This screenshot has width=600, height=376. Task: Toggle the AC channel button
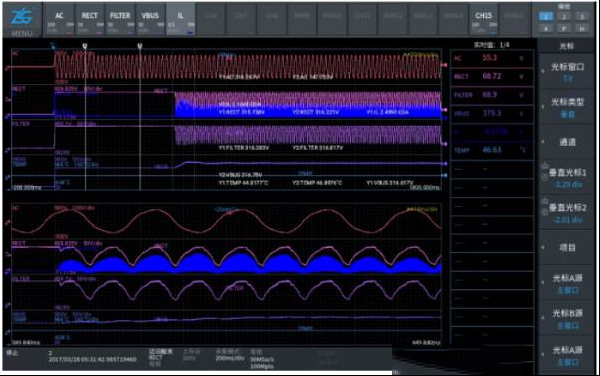click(x=59, y=20)
